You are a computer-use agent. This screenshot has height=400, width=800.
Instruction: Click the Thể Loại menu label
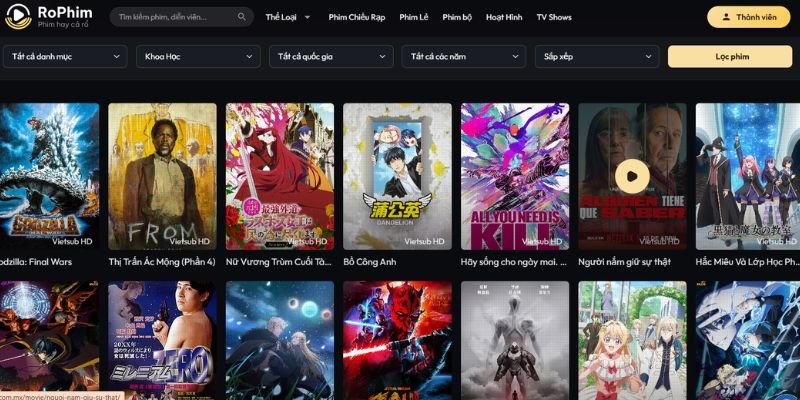pos(281,17)
